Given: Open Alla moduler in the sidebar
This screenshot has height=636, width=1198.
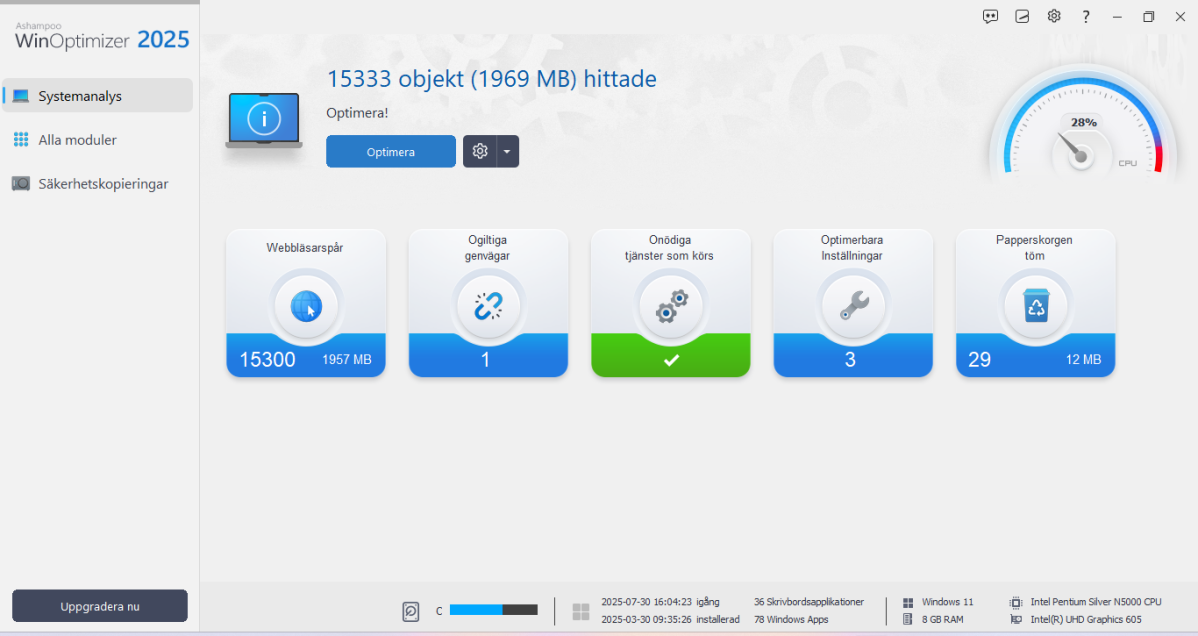Looking at the screenshot, I should coord(78,140).
